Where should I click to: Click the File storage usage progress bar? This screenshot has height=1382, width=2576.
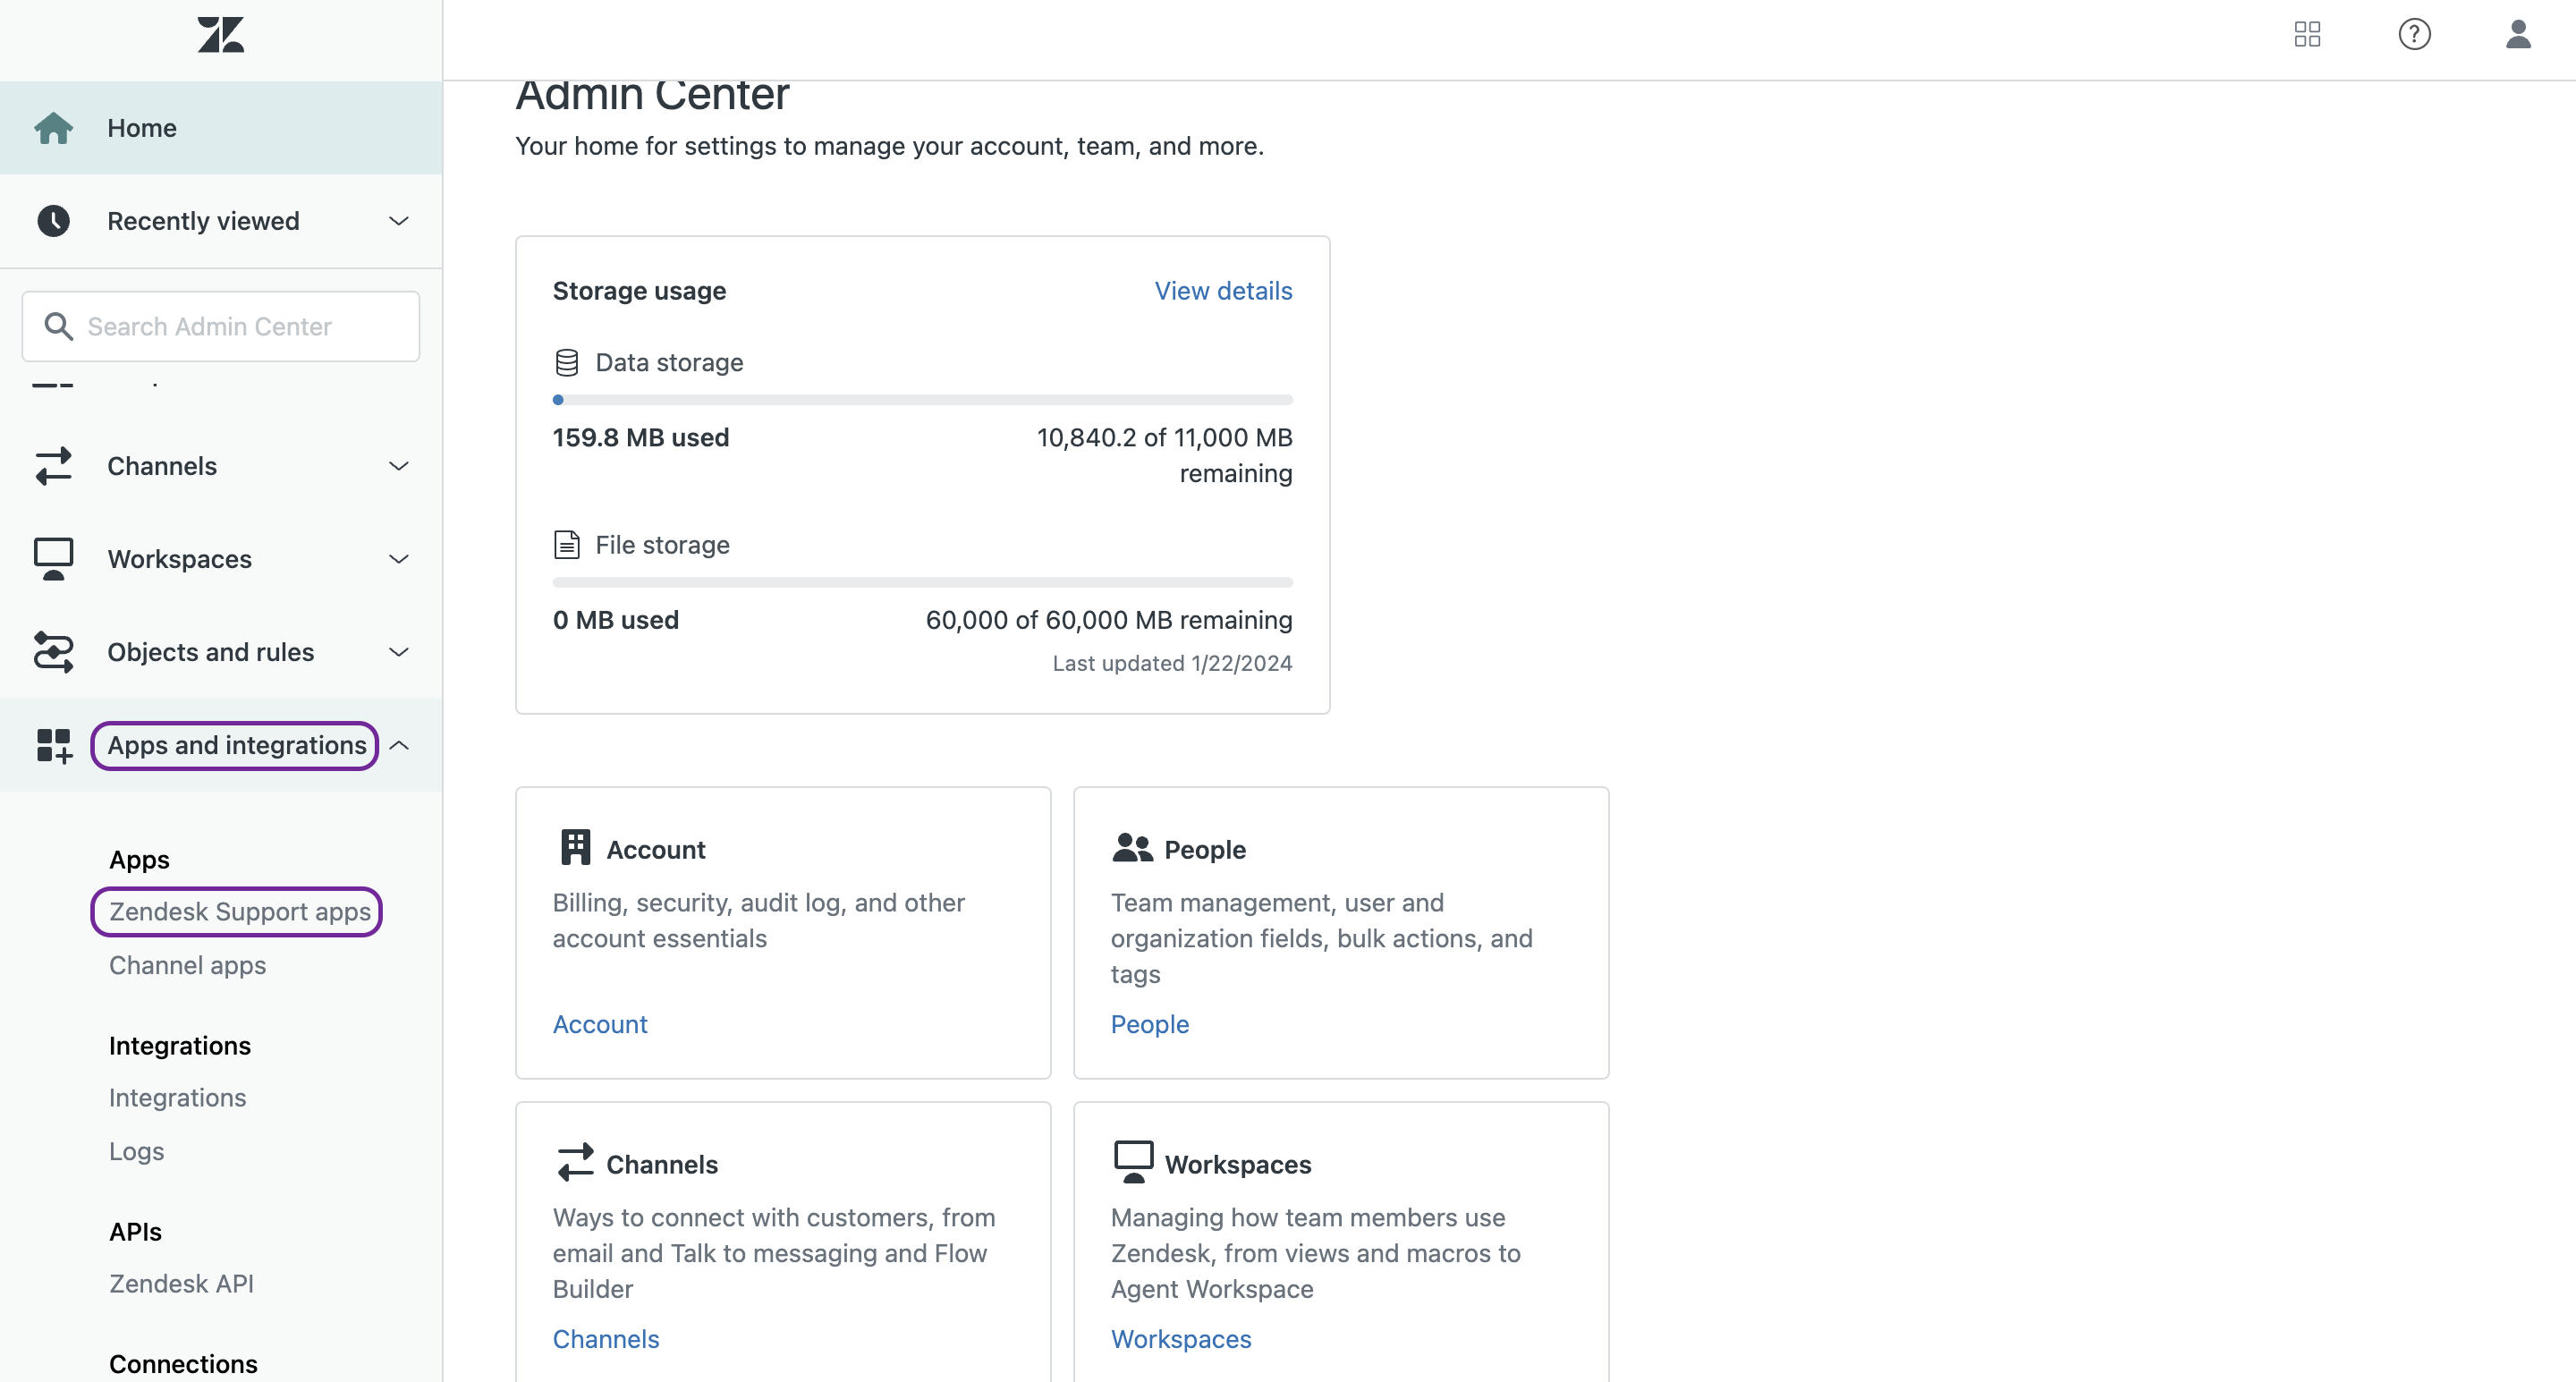(x=922, y=582)
